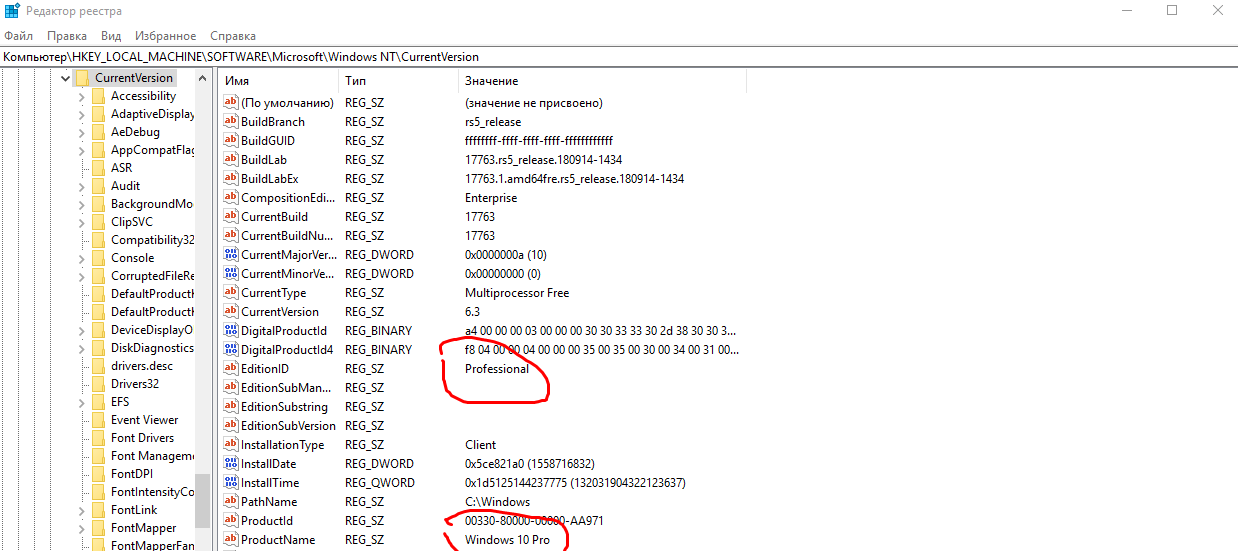Click the 'Professional' value text
Screen dimensions: 1238x551
(x=497, y=369)
